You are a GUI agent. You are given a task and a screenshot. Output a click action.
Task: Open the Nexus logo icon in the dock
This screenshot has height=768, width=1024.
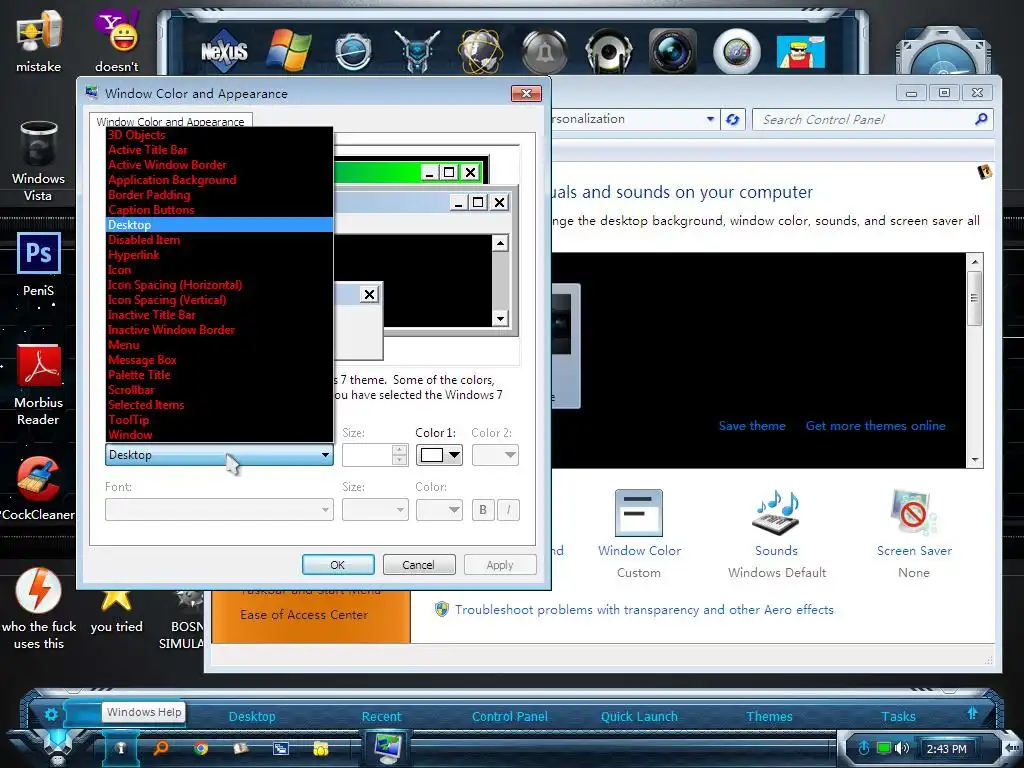(224, 50)
